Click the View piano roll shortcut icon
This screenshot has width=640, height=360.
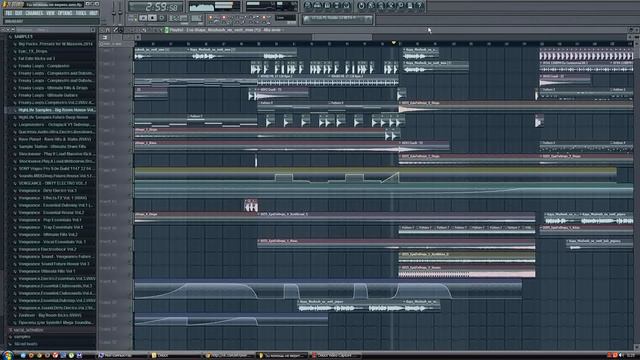pyautogui.click(x=327, y=5)
